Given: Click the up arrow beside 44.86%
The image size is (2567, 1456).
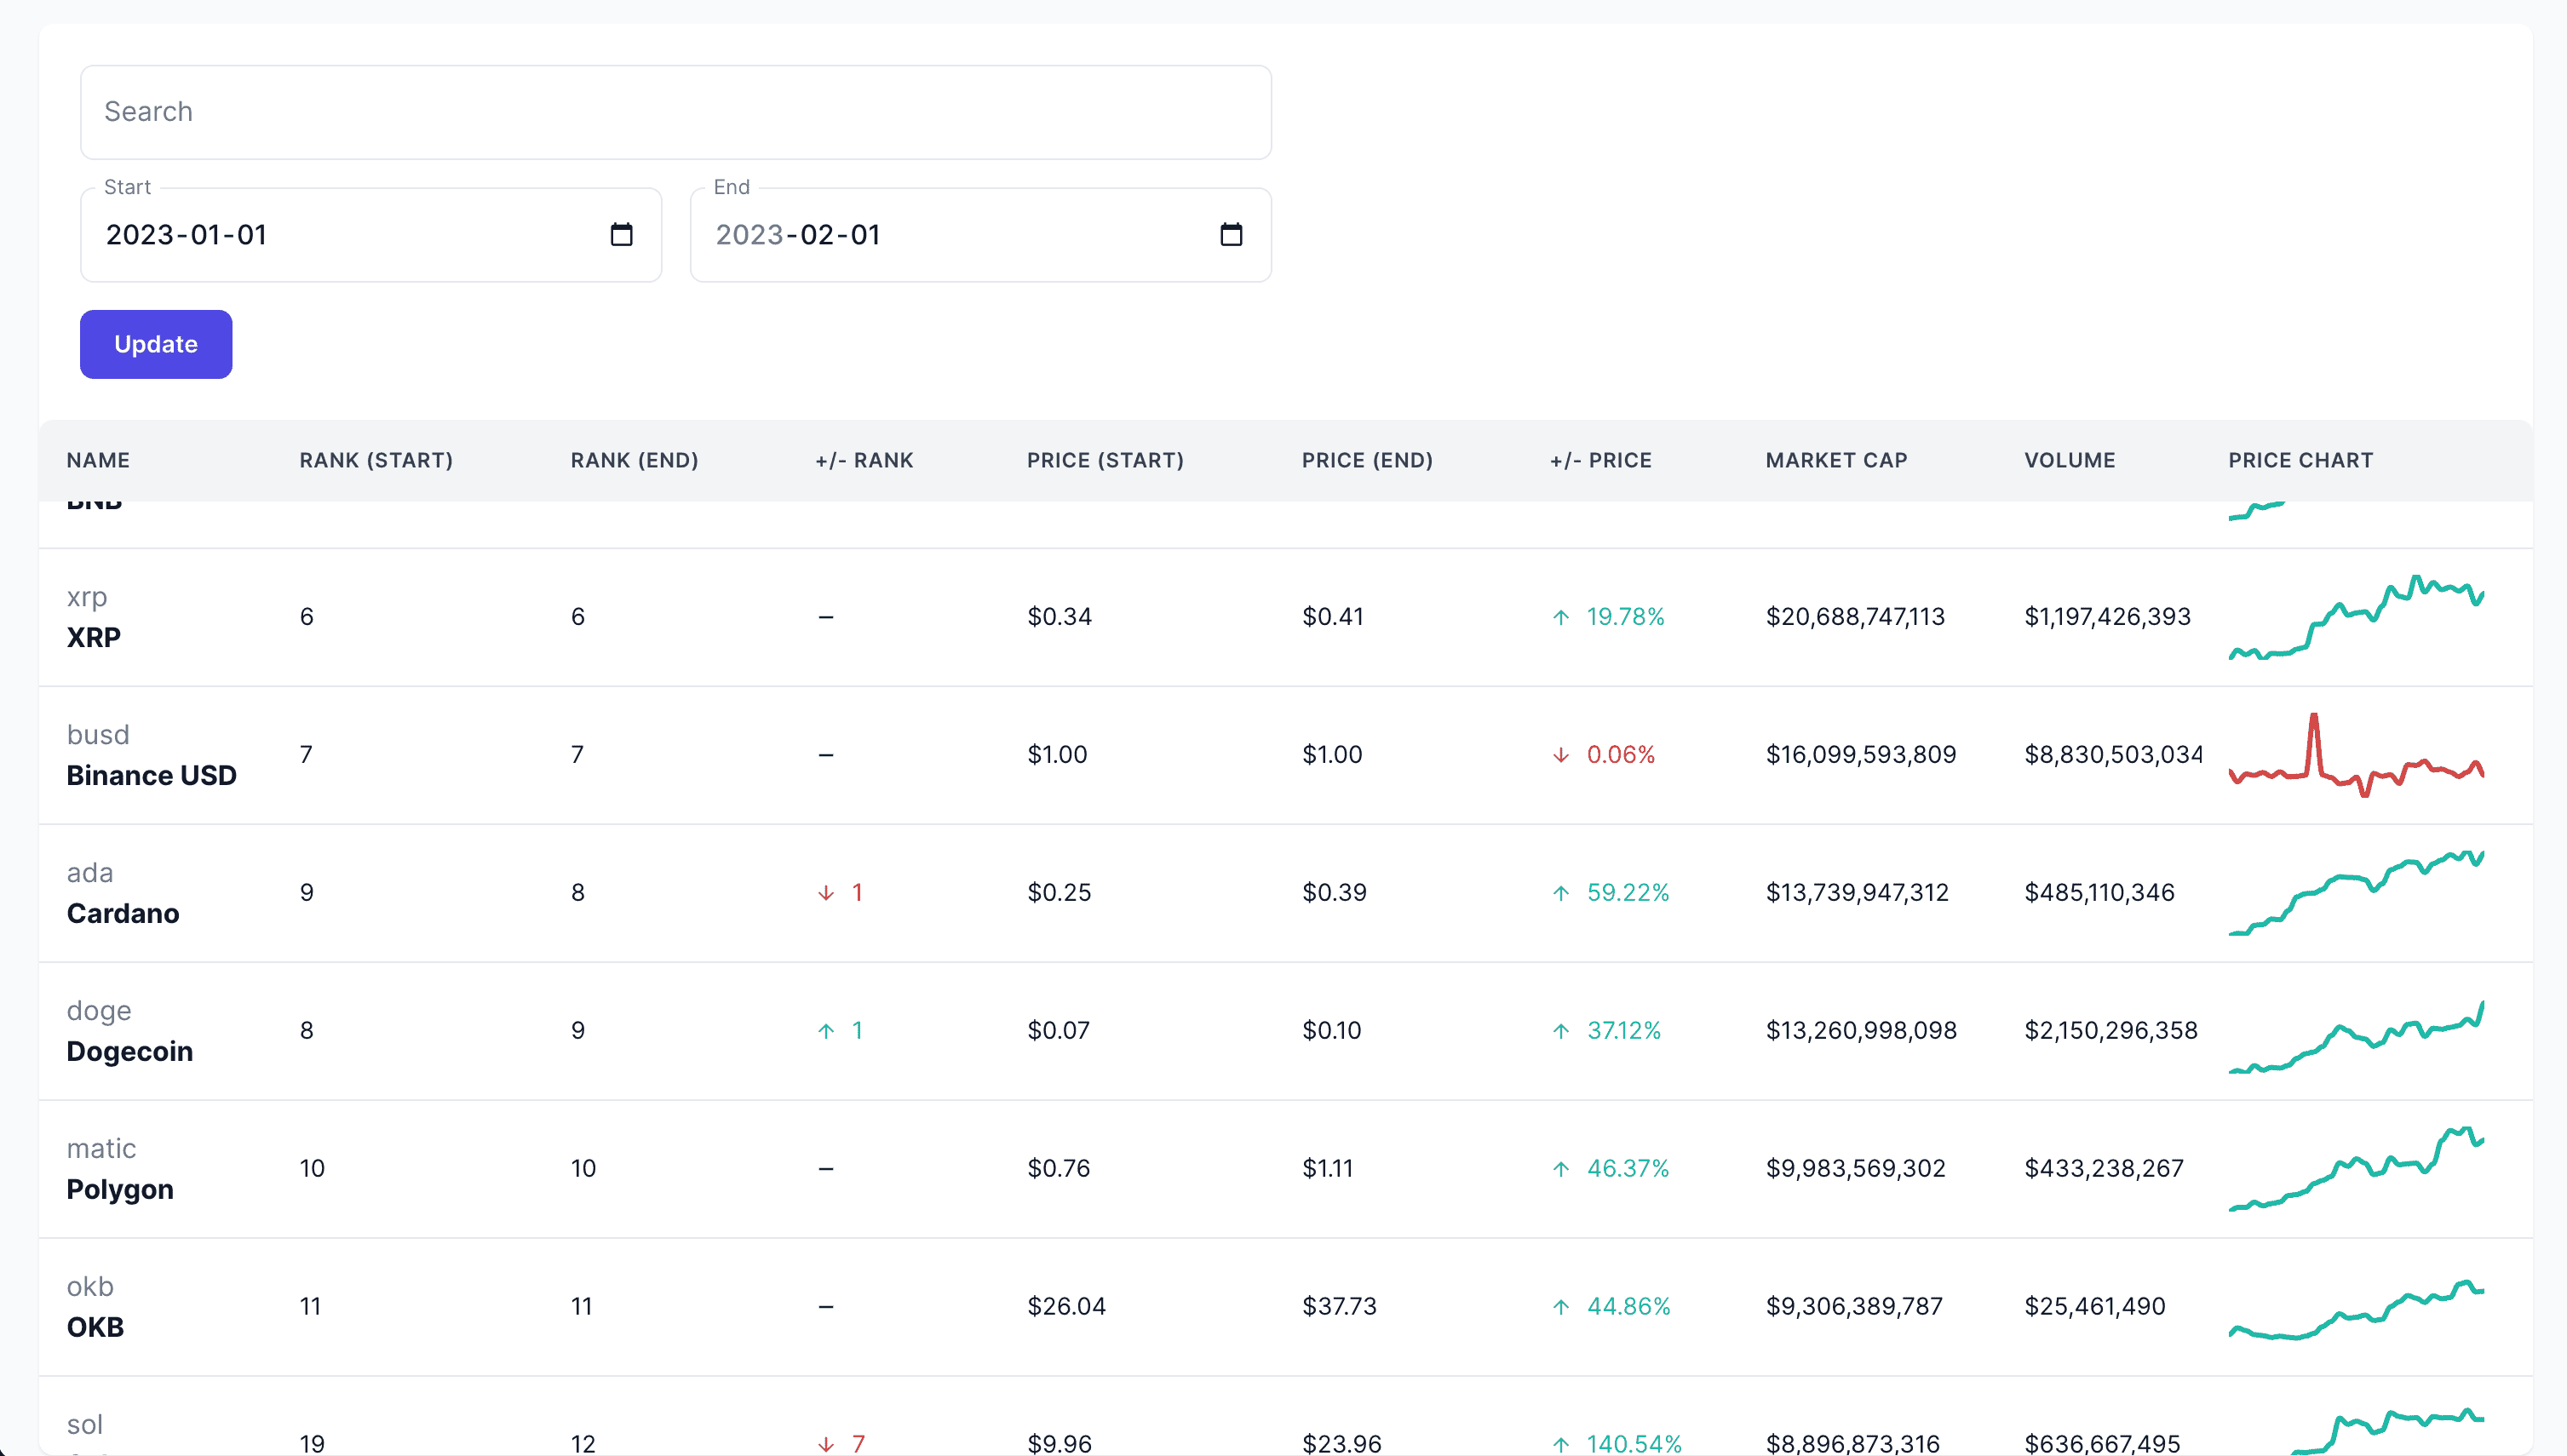Looking at the screenshot, I should pos(1561,1307).
